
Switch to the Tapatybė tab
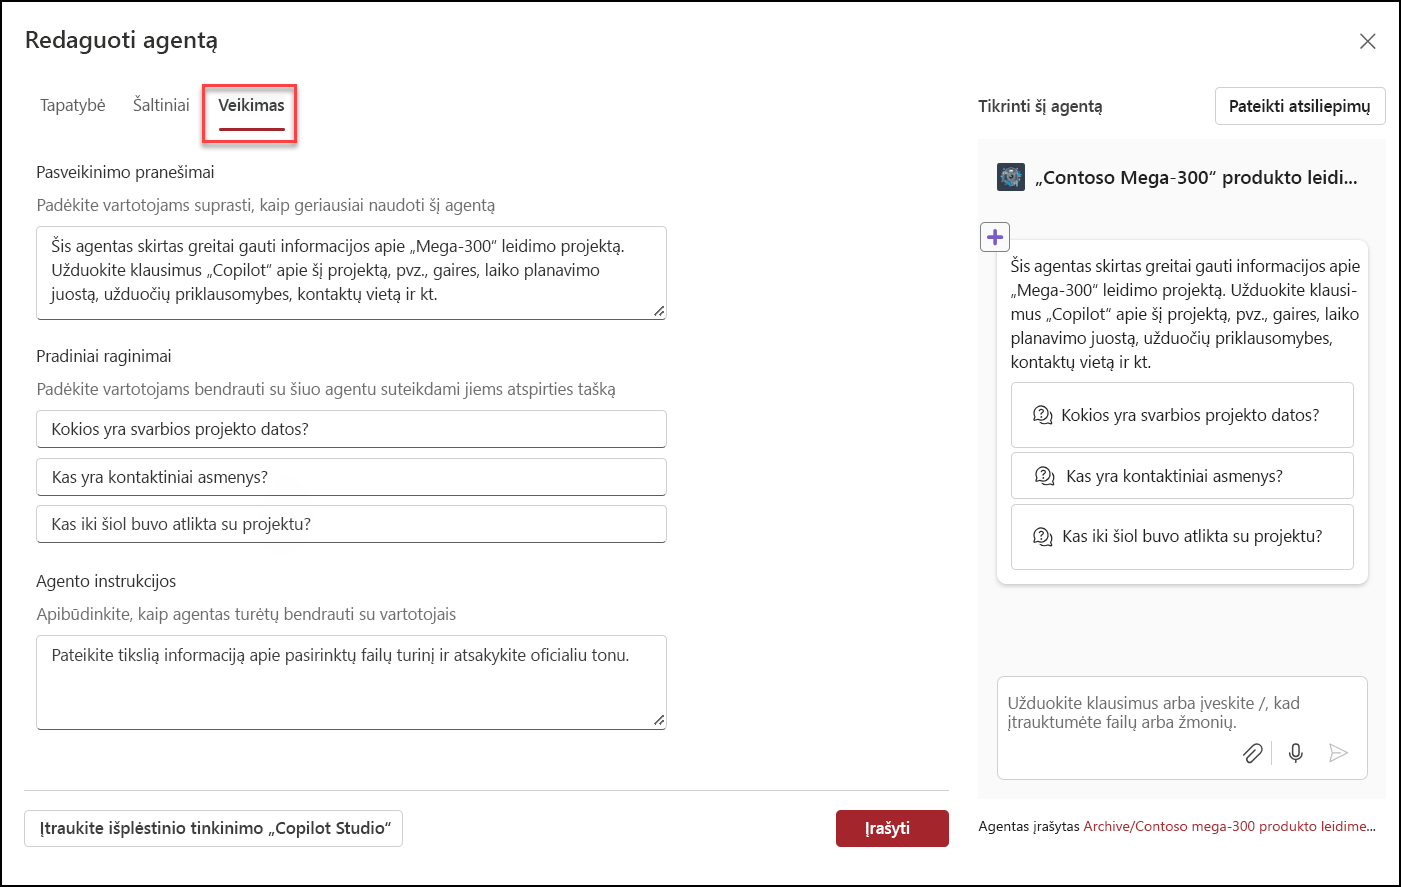[73, 105]
